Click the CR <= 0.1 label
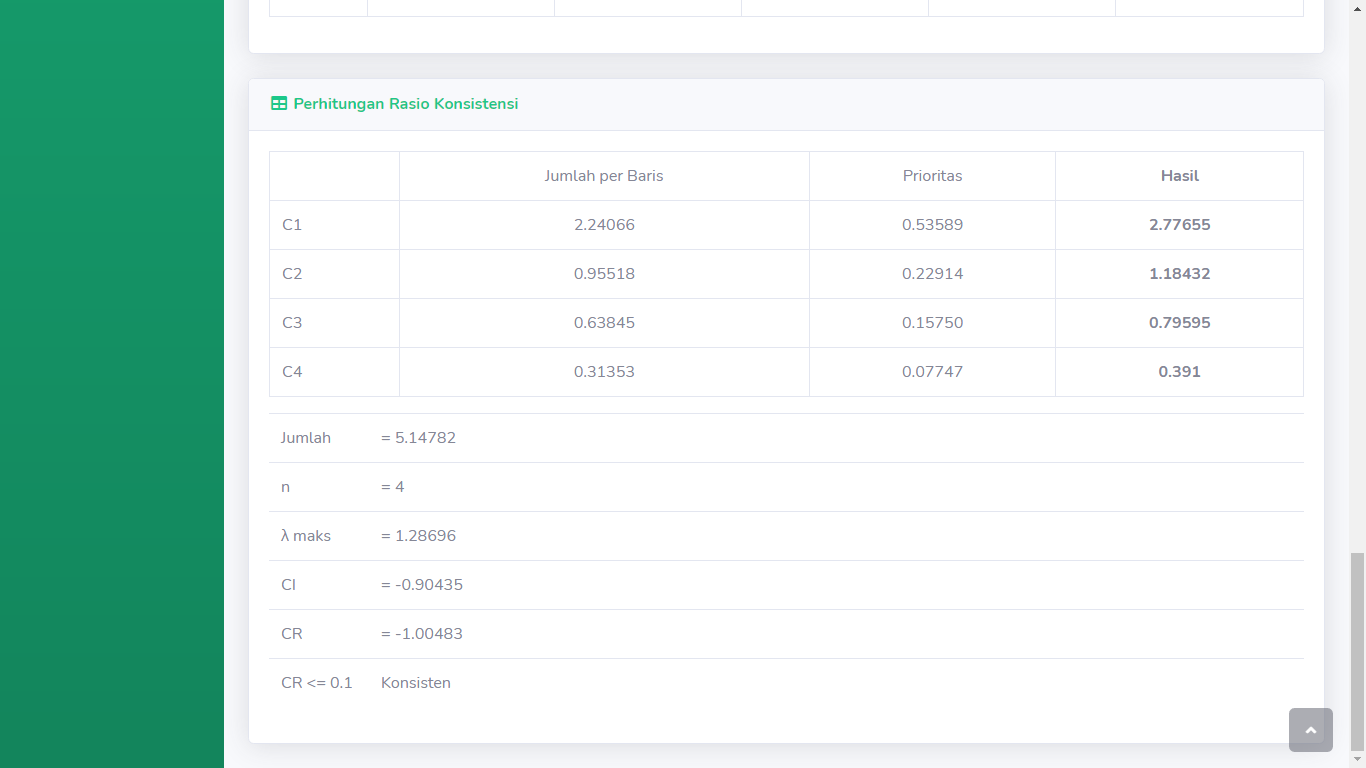The image size is (1366, 768). pos(317,683)
